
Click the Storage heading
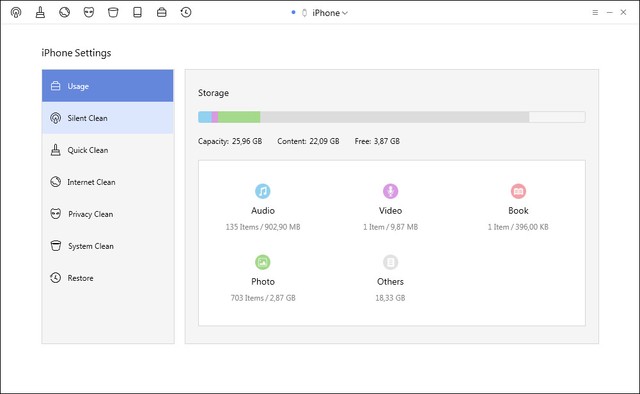[x=213, y=93]
